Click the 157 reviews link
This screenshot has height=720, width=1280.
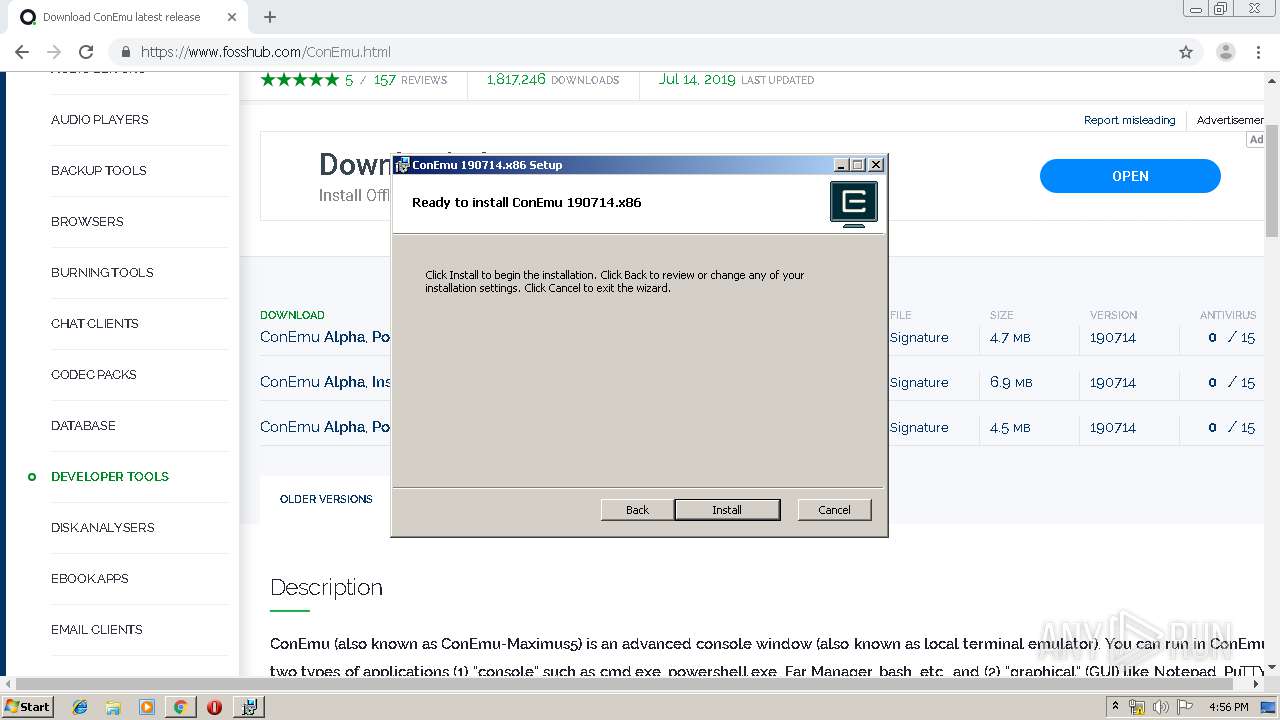(x=410, y=80)
